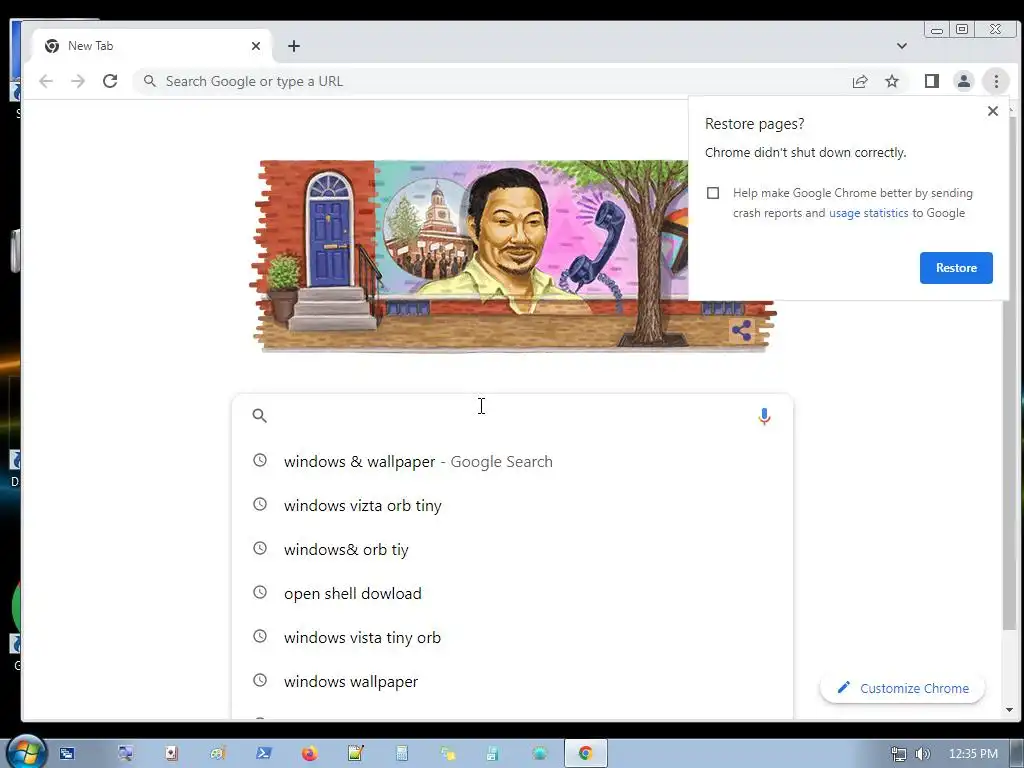Screen dimensions: 1024x768
Task: Click the magnifier icon in the search box
Action: pos(259,415)
